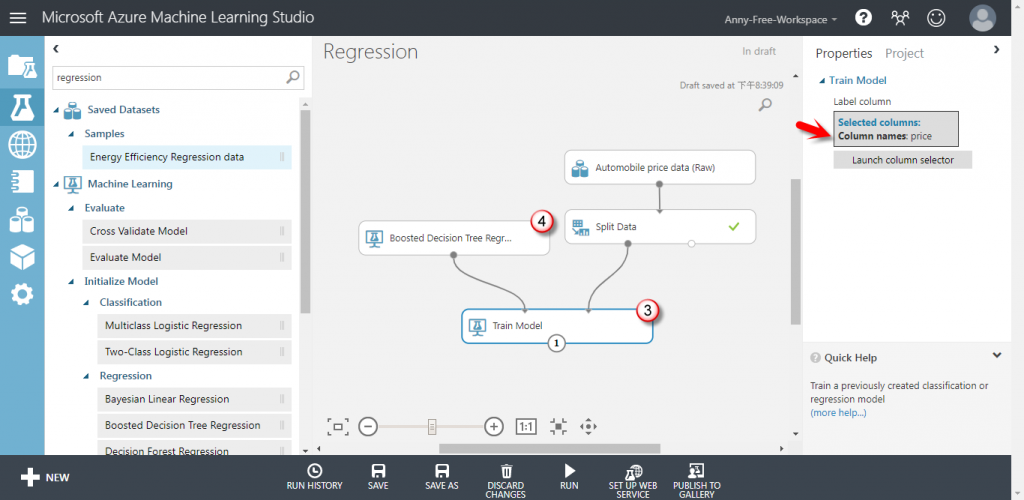Open the help question mark icon
This screenshot has height=500, width=1024.
pyautogui.click(x=863, y=18)
